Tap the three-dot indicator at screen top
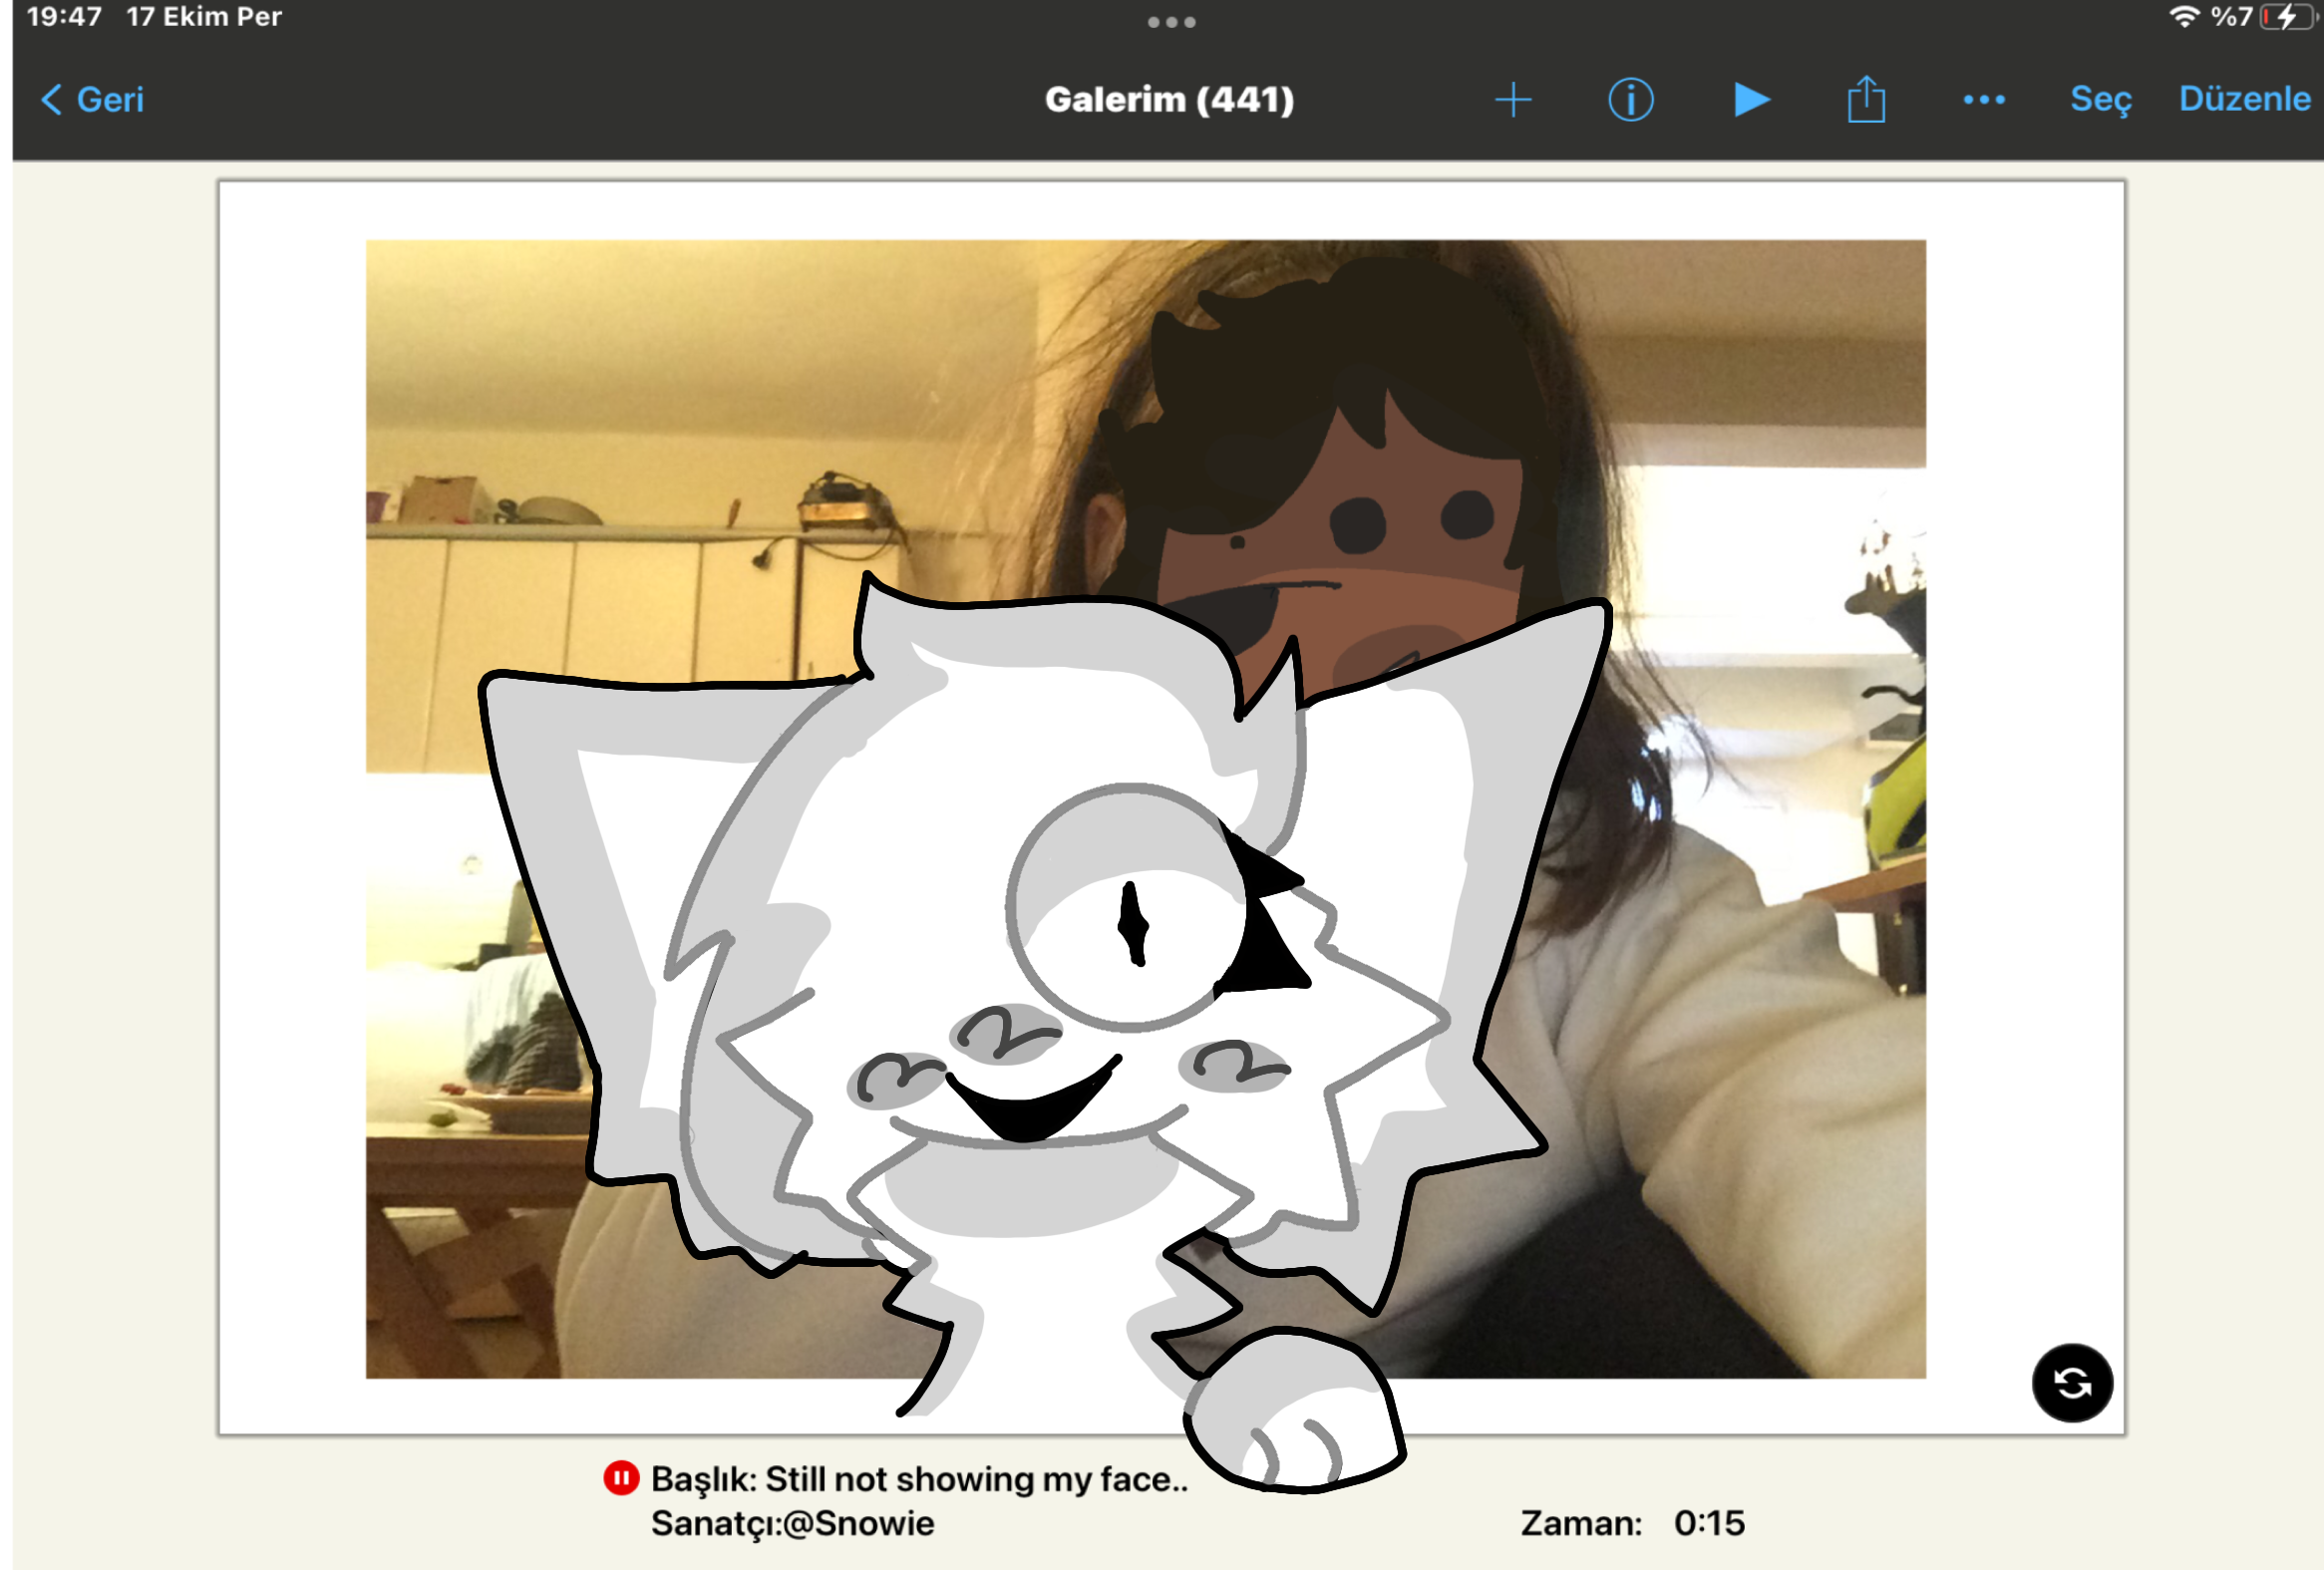Viewport: 2324px width, 1570px height. pyautogui.click(x=1170, y=20)
